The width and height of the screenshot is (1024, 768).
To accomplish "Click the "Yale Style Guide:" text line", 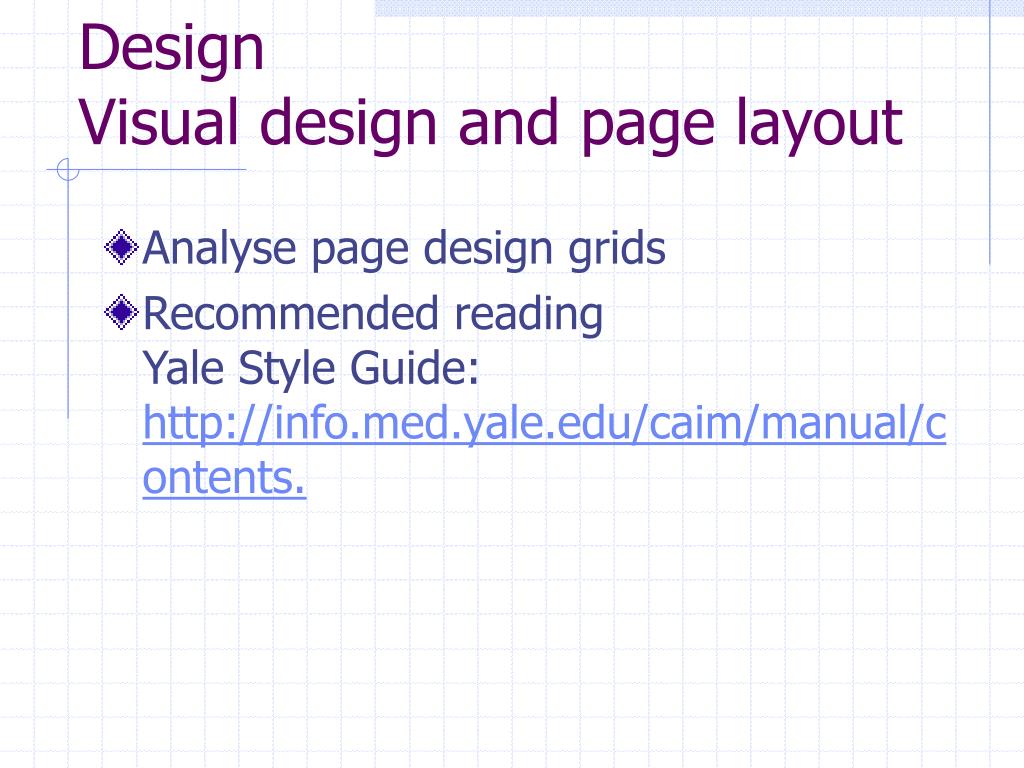I will click(x=311, y=369).
